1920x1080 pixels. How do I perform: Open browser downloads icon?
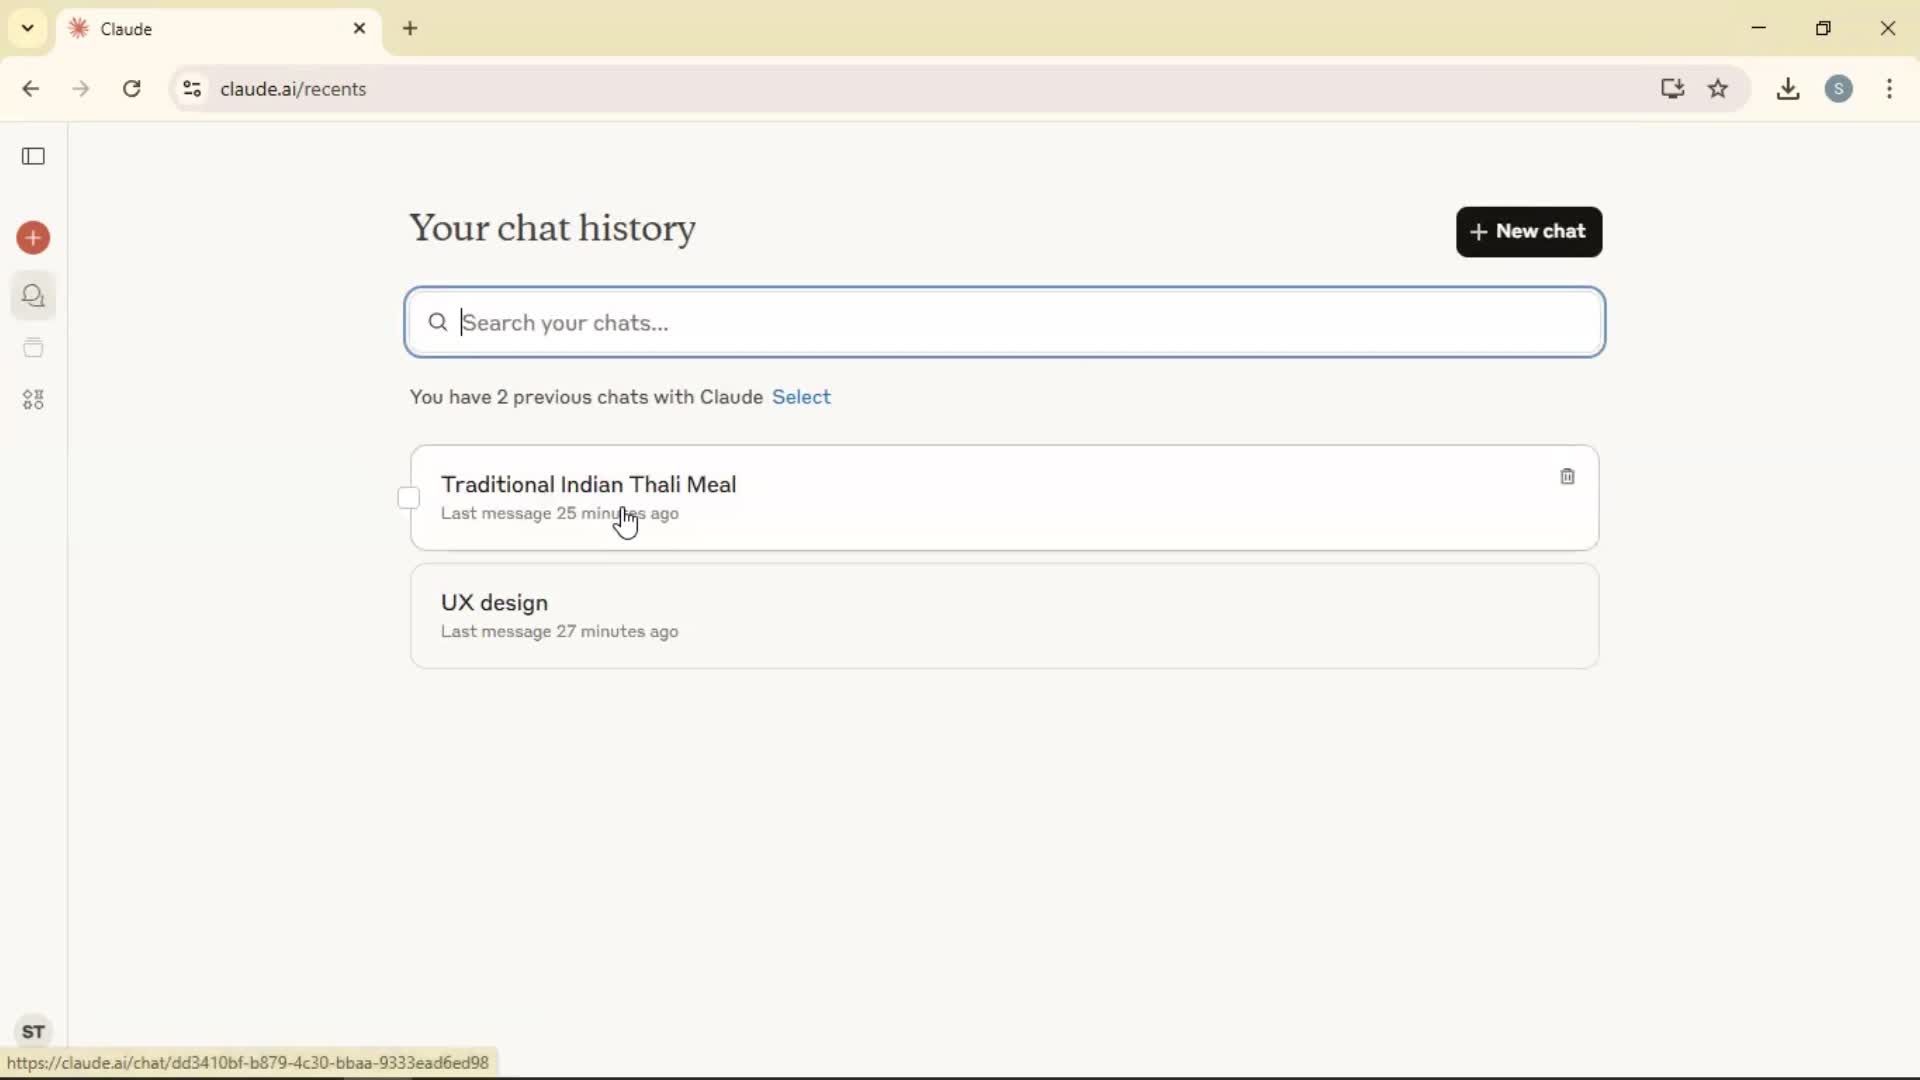click(1788, 89)
